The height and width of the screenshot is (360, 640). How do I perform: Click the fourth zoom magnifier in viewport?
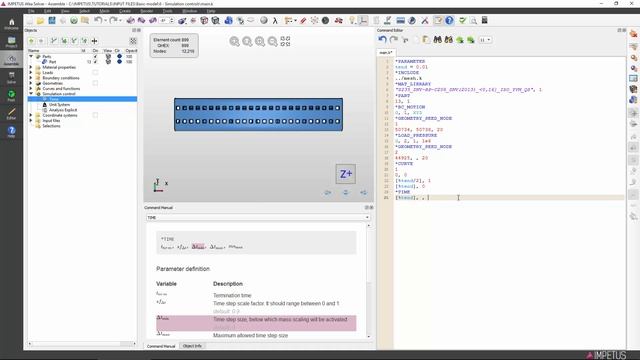[x=273, y=41]
